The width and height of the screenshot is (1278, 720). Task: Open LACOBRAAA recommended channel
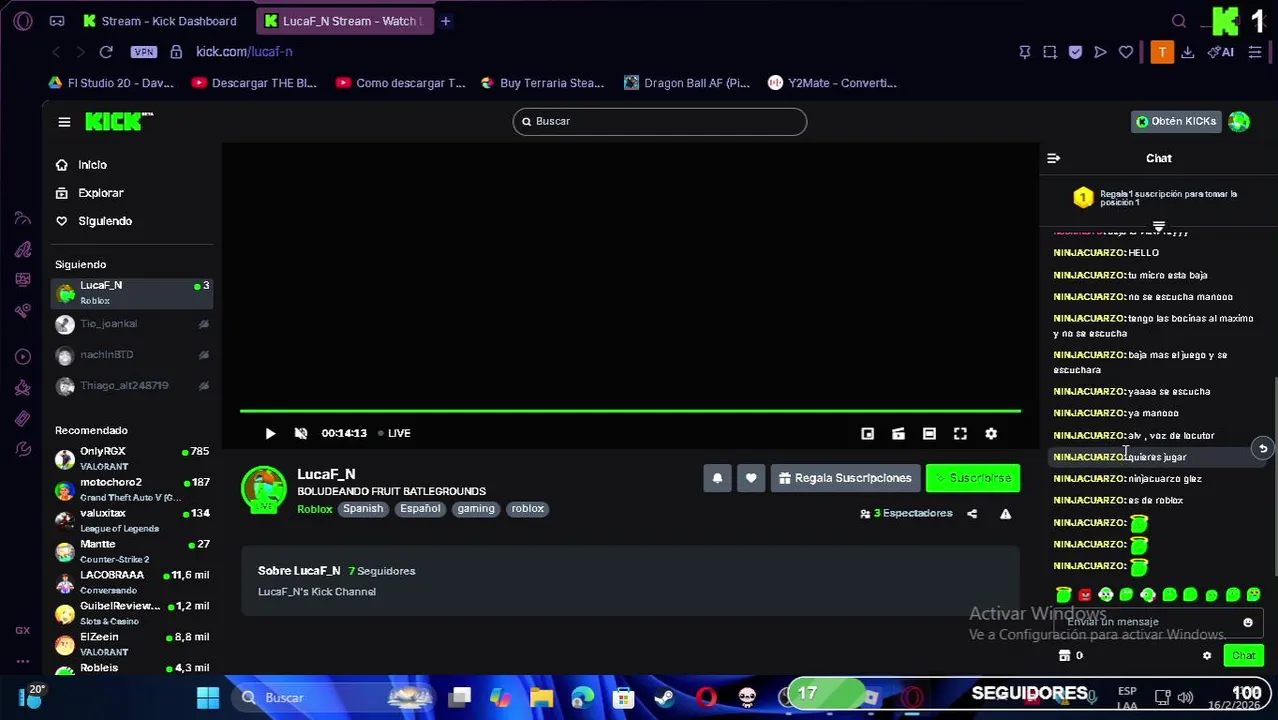132,583
